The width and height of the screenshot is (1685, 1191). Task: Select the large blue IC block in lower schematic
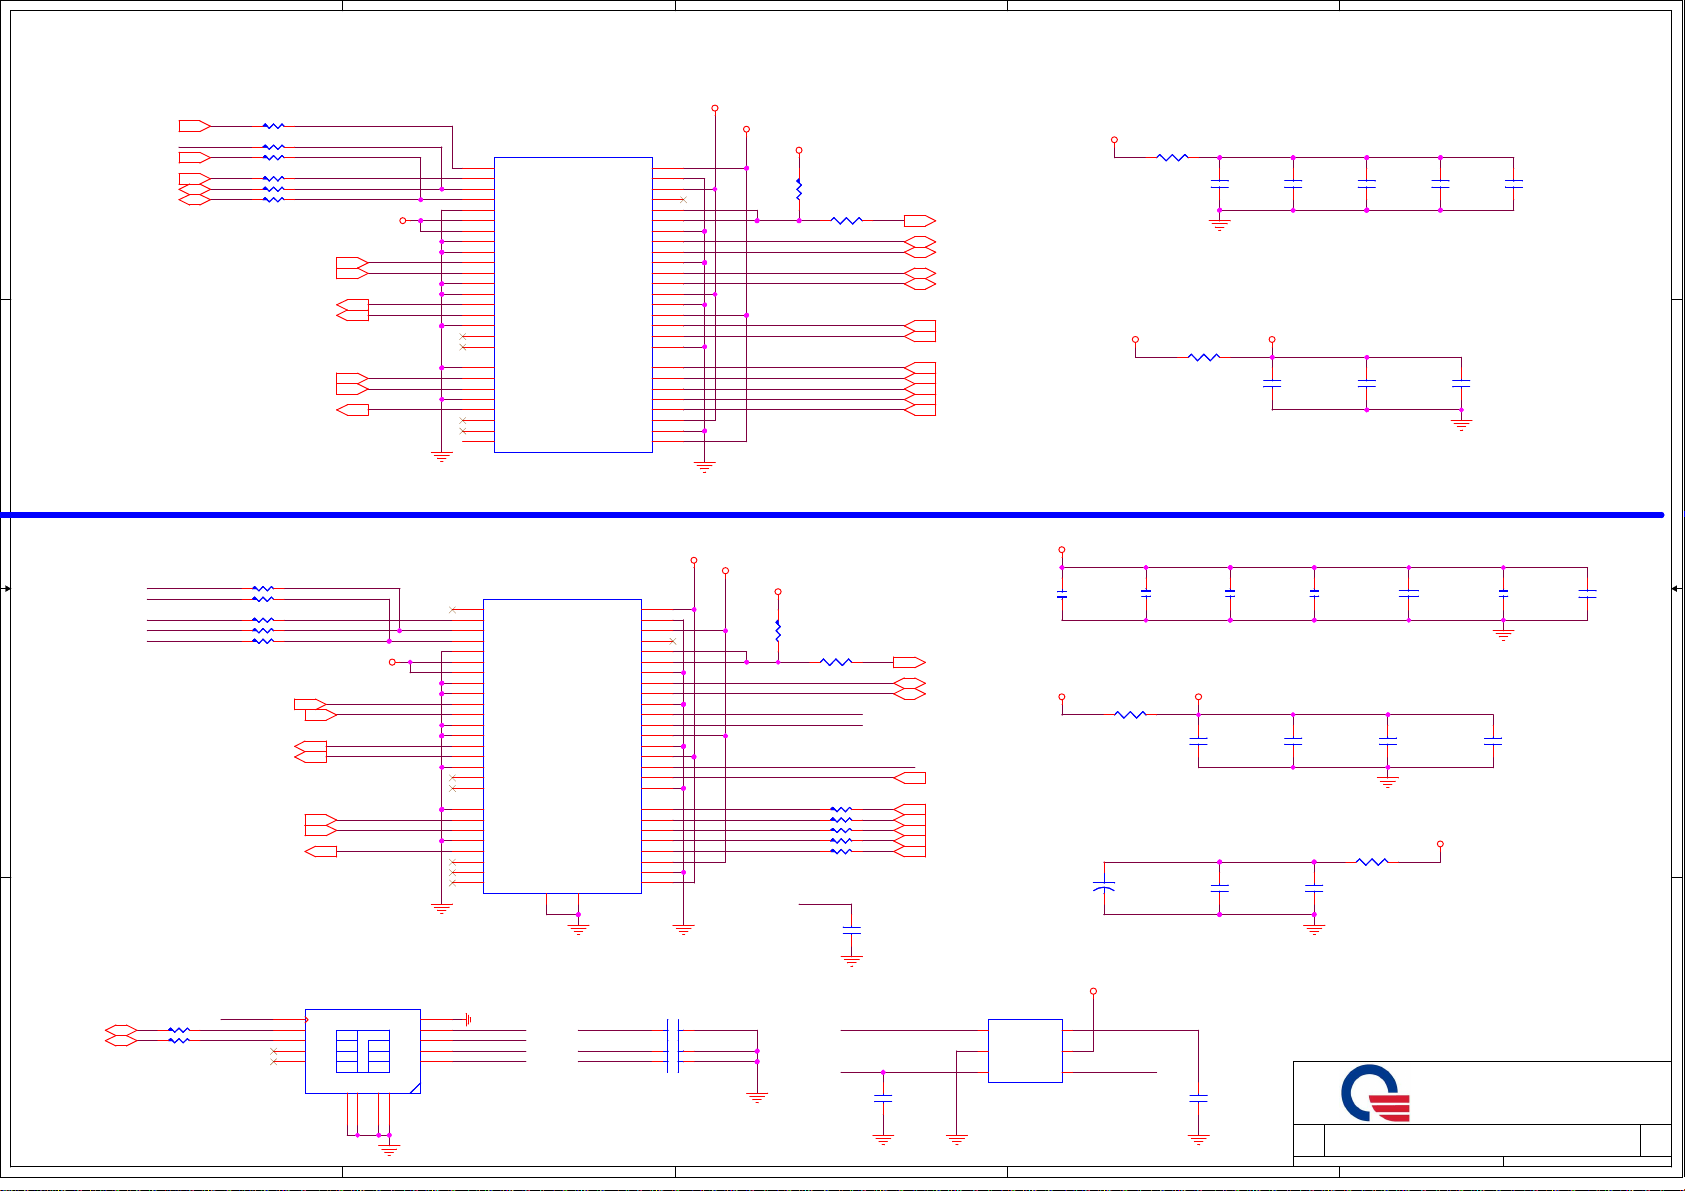[x=562, y=746]
